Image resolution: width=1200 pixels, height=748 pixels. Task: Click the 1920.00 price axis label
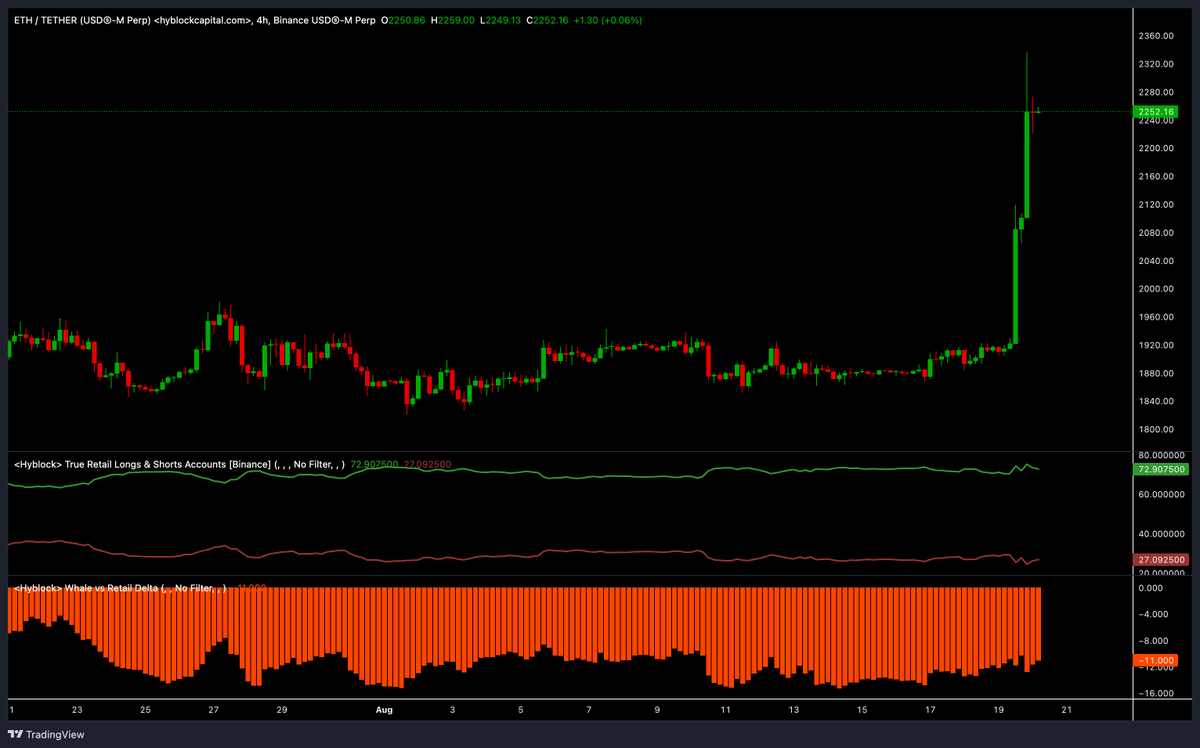click(1154, 345)
